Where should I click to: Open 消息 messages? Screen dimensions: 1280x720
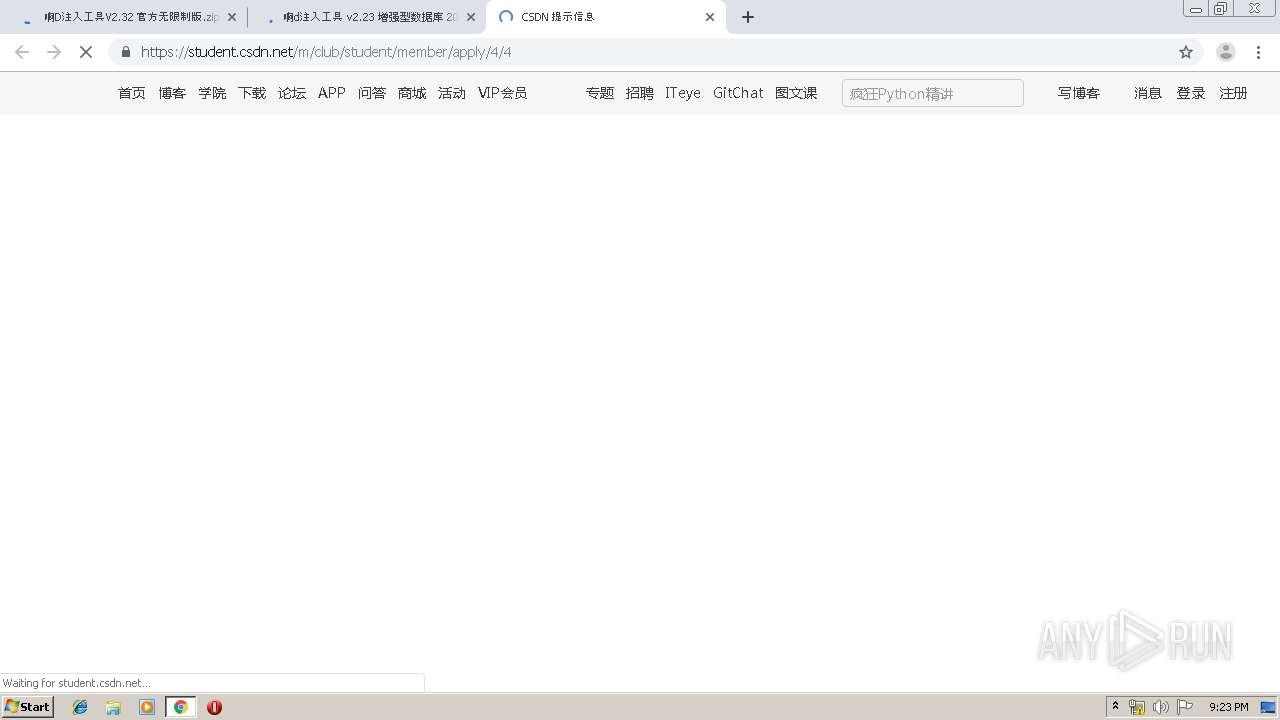[x=1148, y=93]
